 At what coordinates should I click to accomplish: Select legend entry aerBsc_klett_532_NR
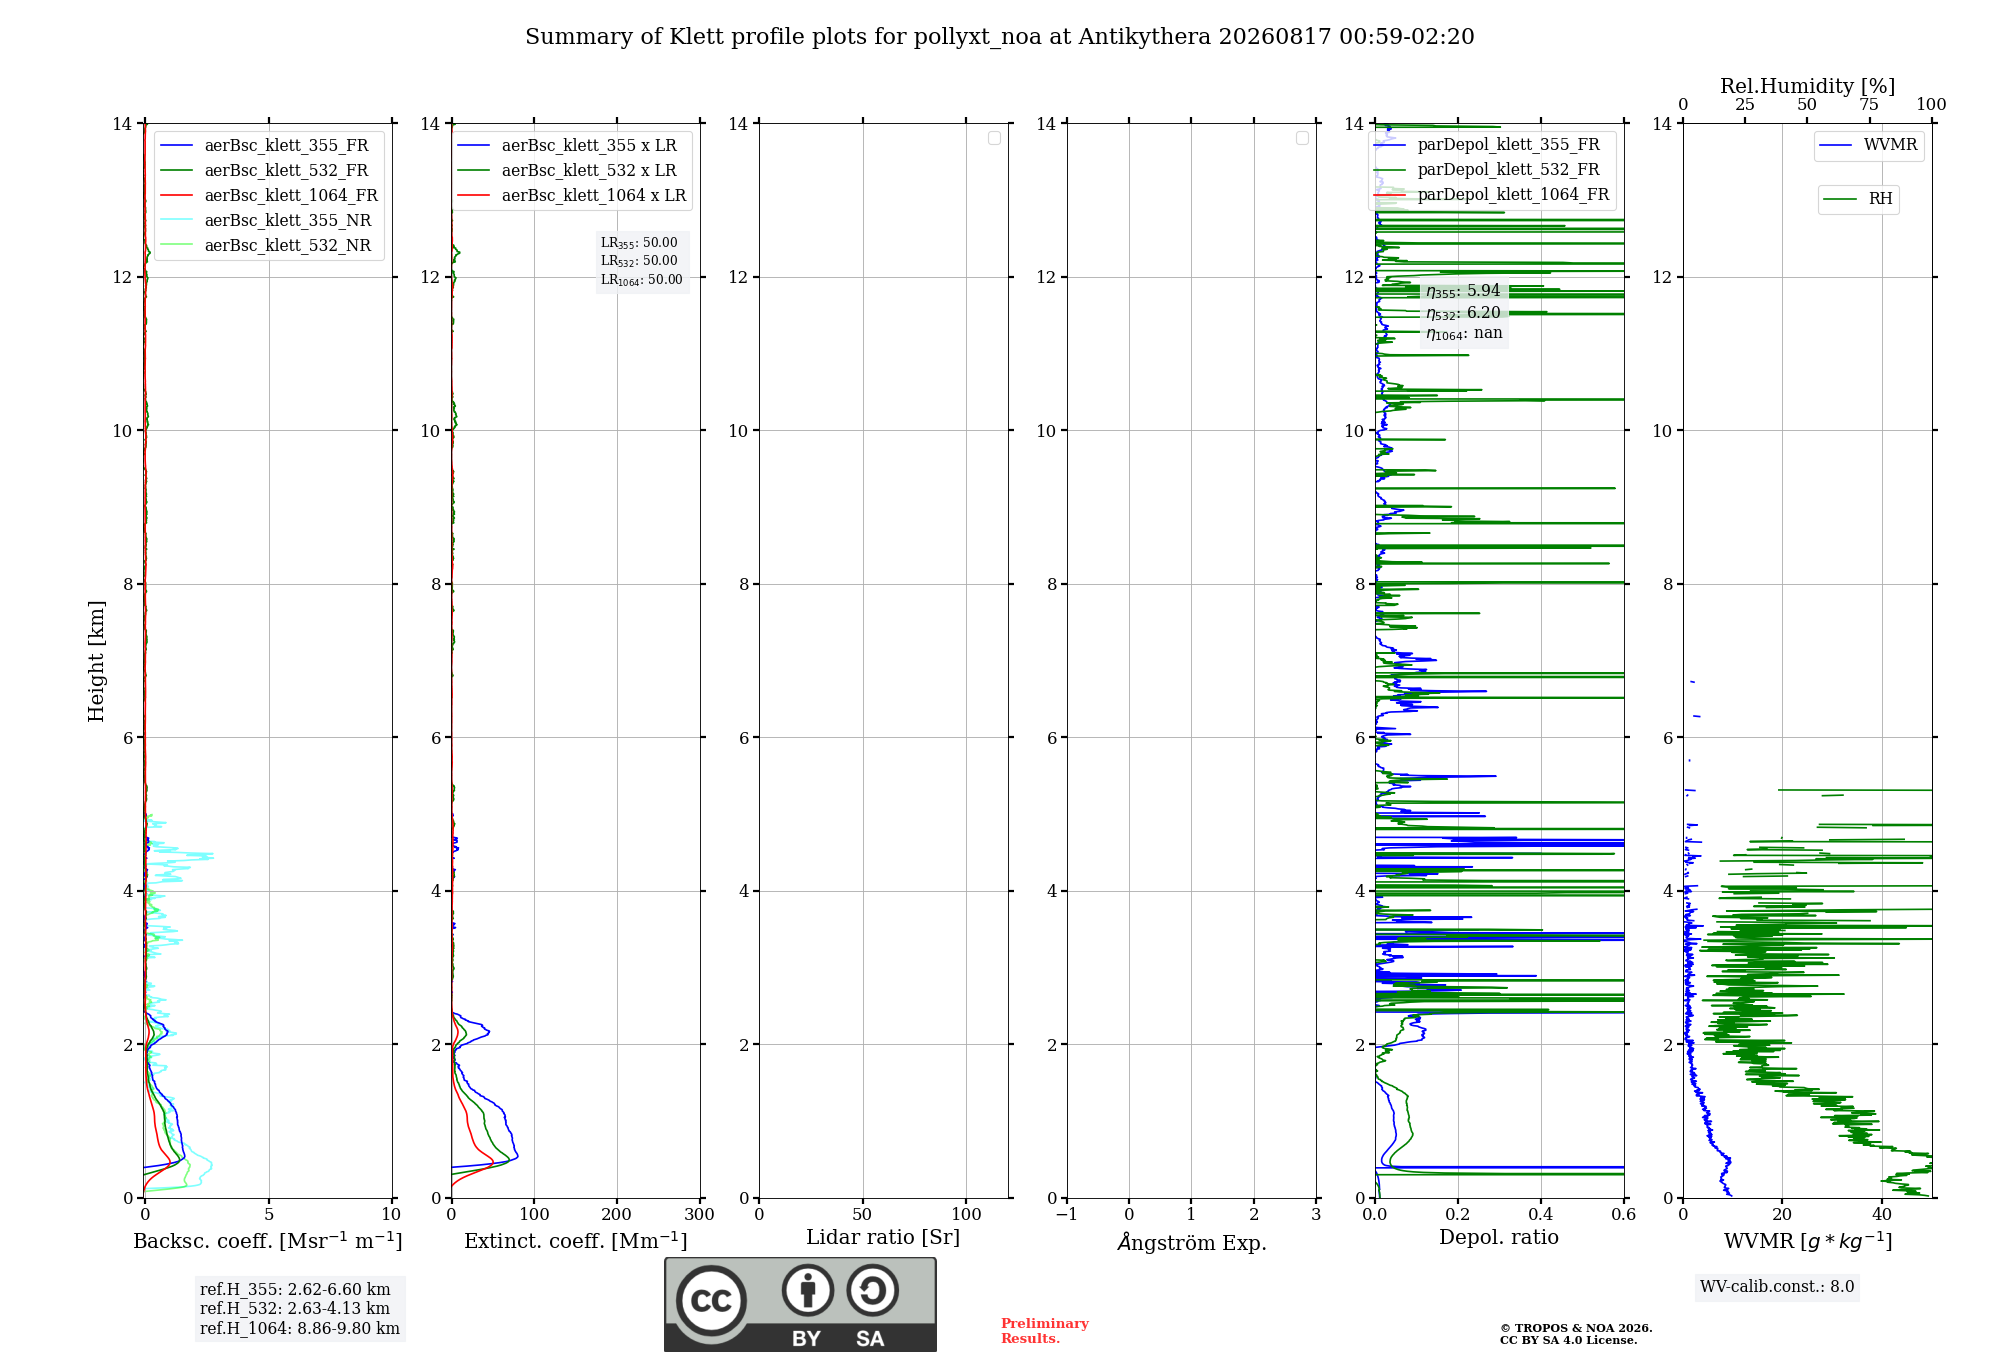point(266,246)
